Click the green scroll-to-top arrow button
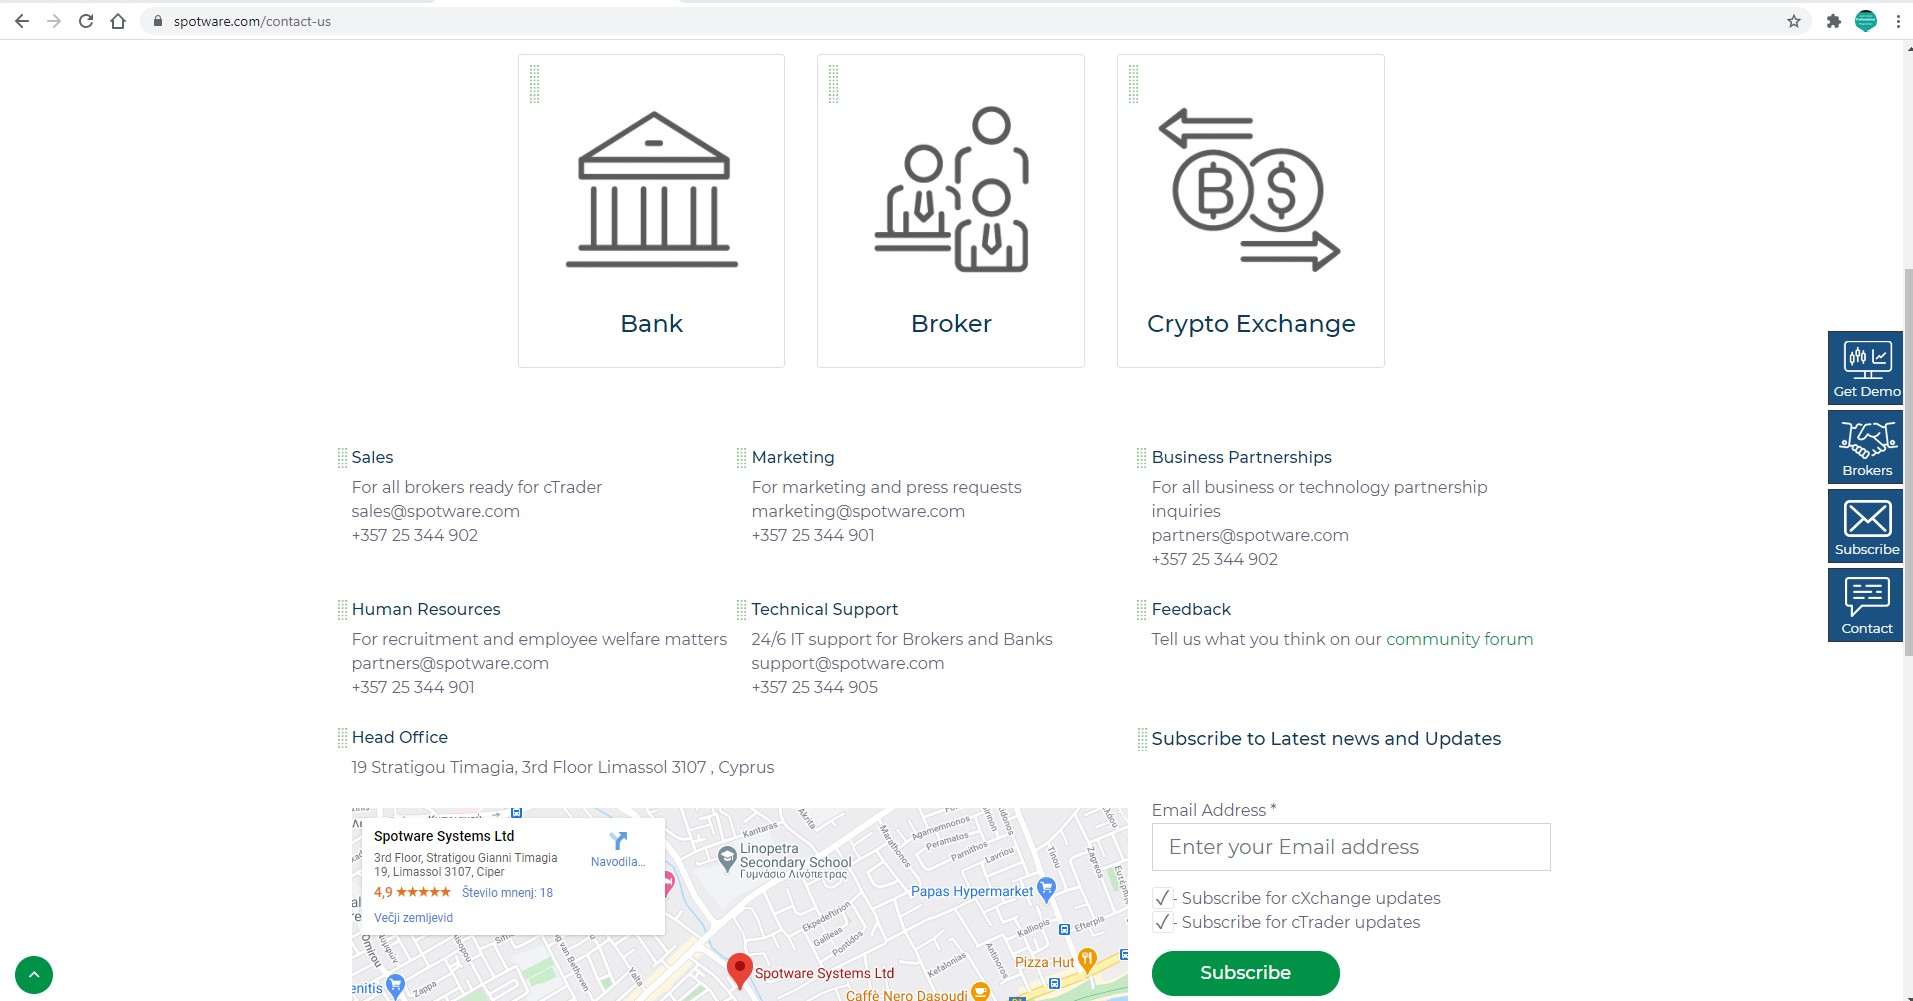 tap(34, 975)
